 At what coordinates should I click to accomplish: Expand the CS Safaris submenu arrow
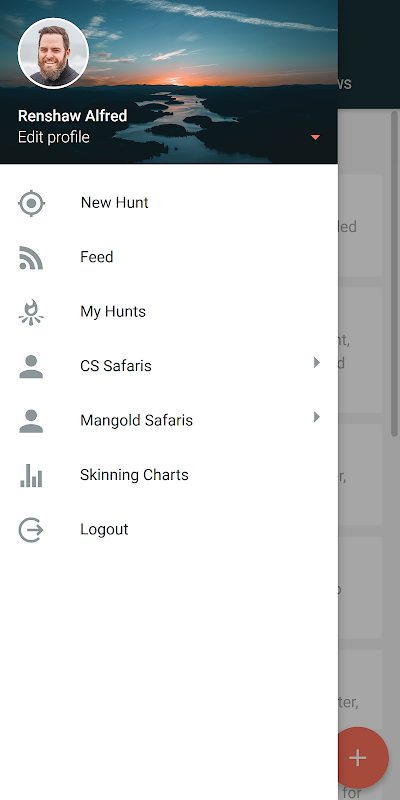click(x=317, y=363)
